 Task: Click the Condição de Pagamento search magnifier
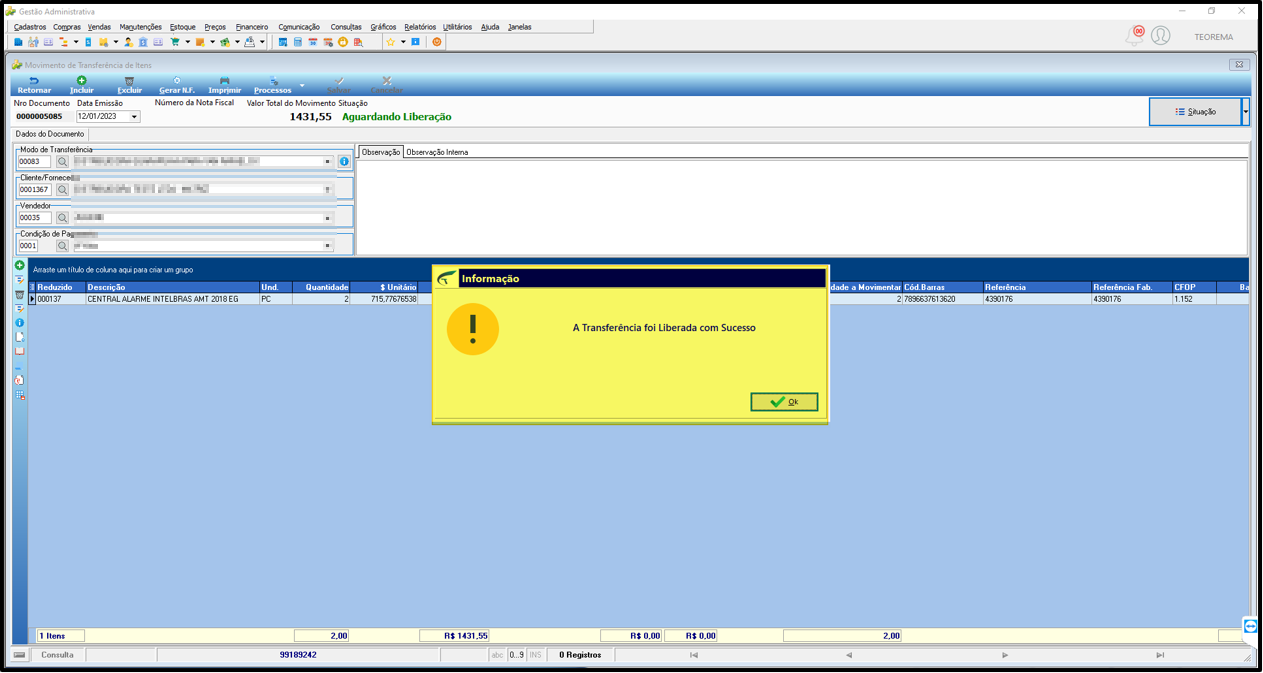pyautogui.click(x=62, y=245)
